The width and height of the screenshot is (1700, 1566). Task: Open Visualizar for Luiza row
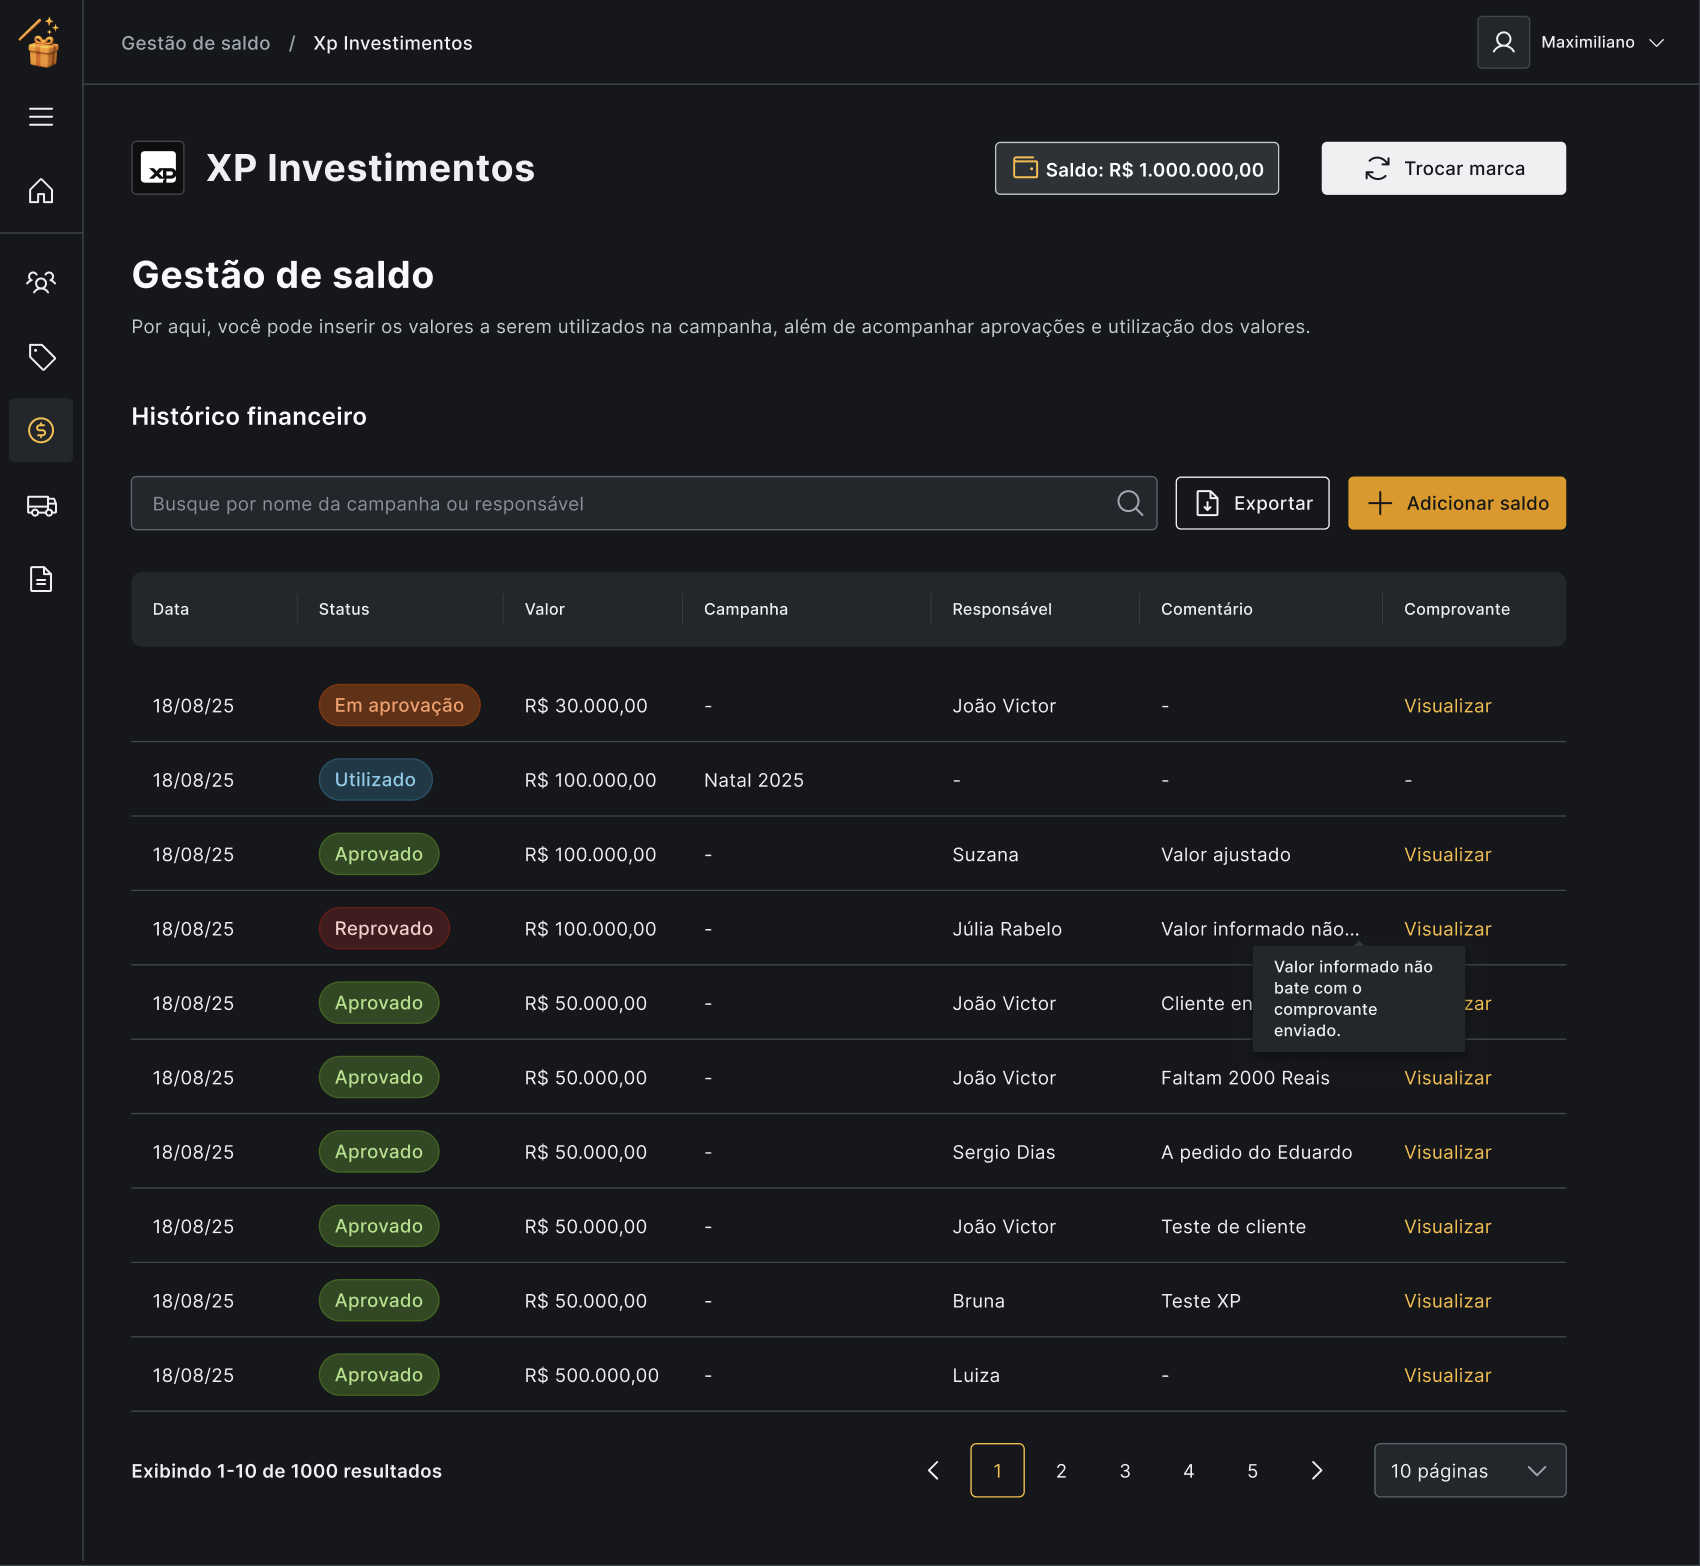pos(1447,1375)
